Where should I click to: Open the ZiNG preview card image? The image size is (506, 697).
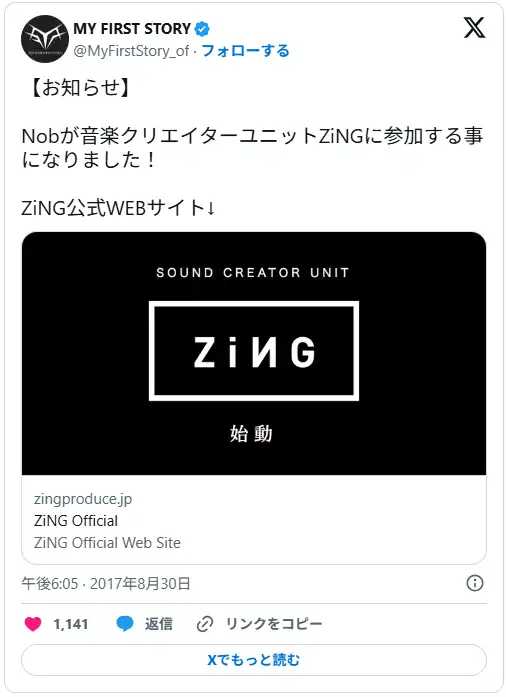(253, 353)
